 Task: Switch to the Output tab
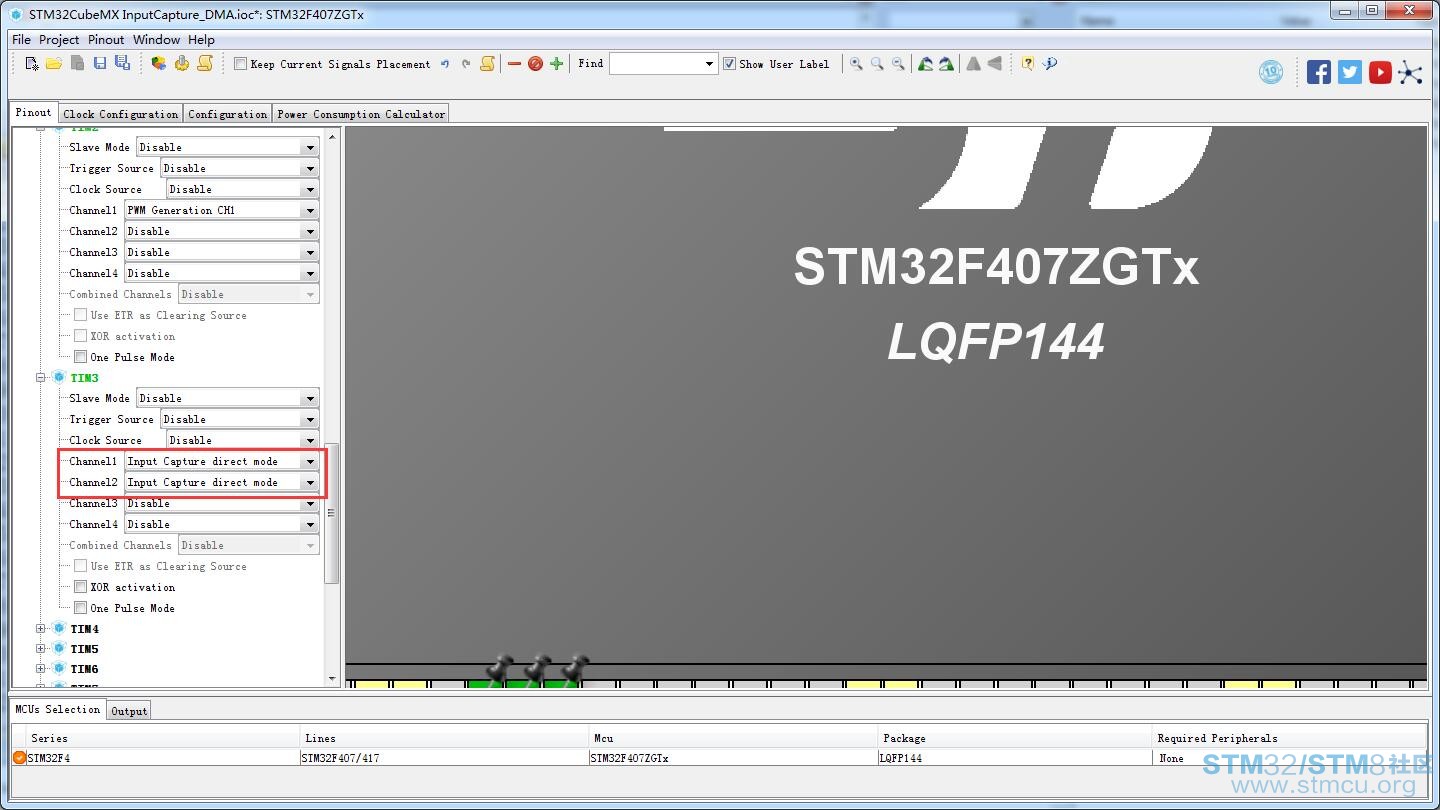[x=129, y=711]
